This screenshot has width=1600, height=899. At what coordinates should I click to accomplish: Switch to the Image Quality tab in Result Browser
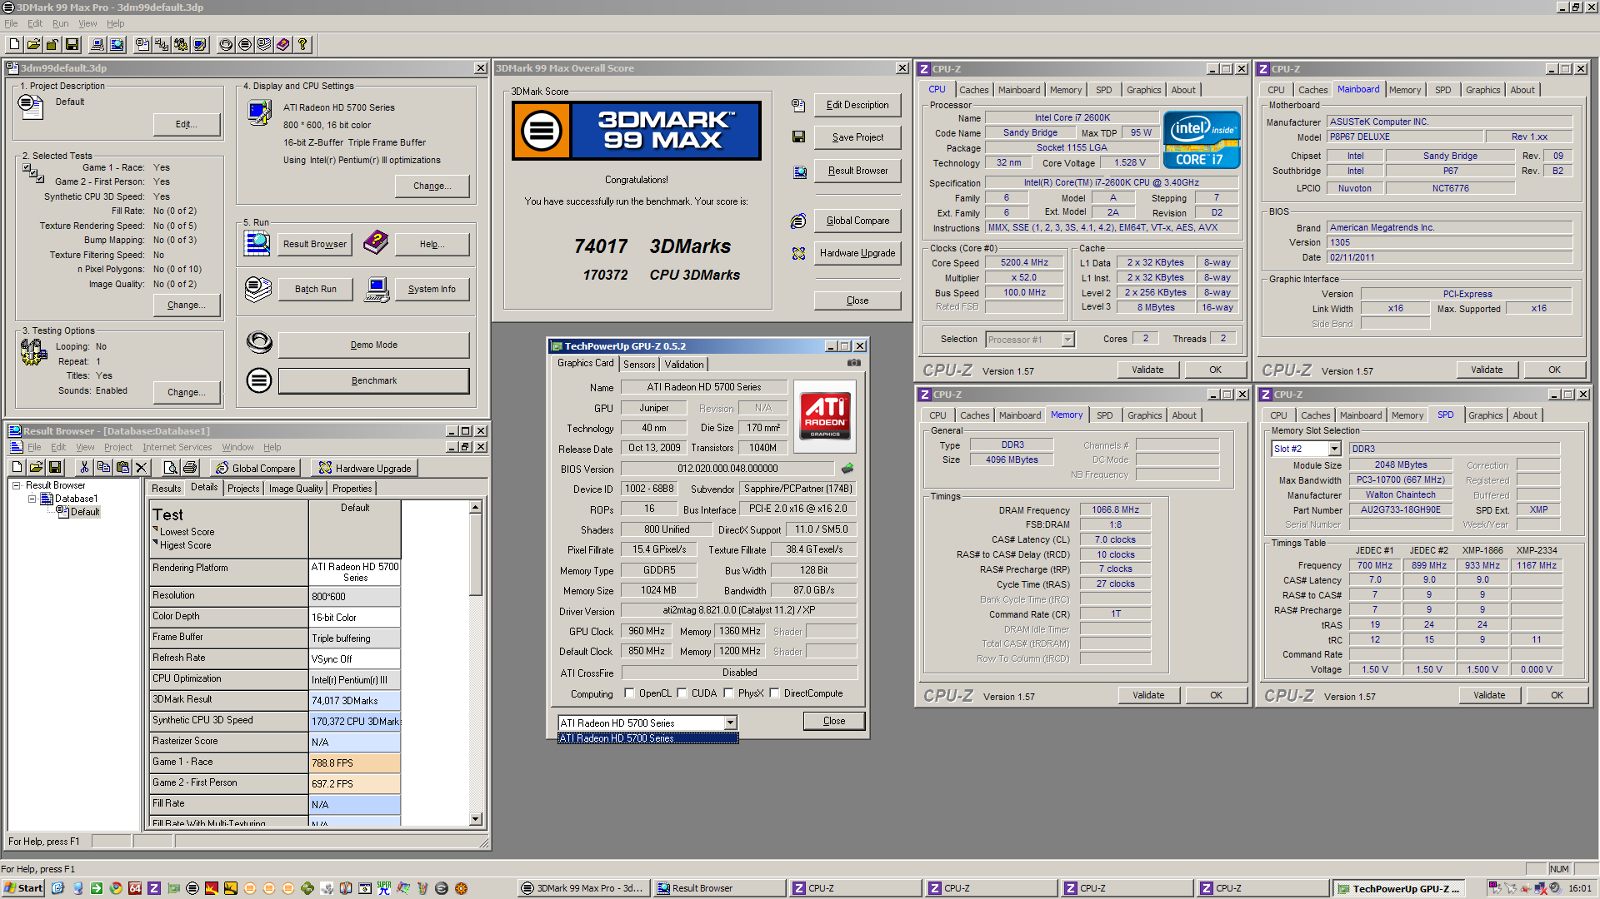coord(296,488)
